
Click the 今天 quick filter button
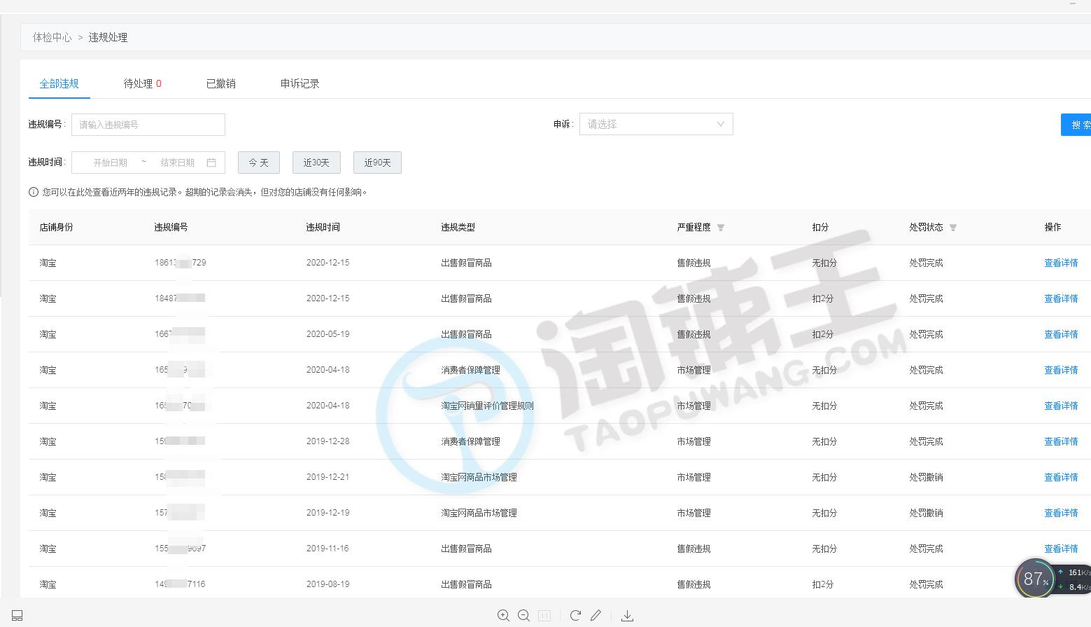pyautogui.click(x=258, y=162)
